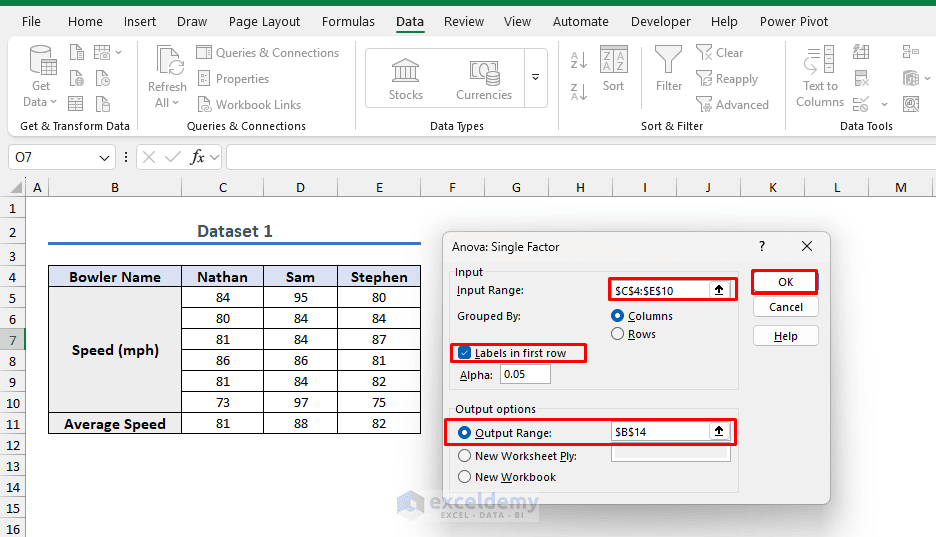Sort A to Z ascending
936x537 pixels.
578,60
